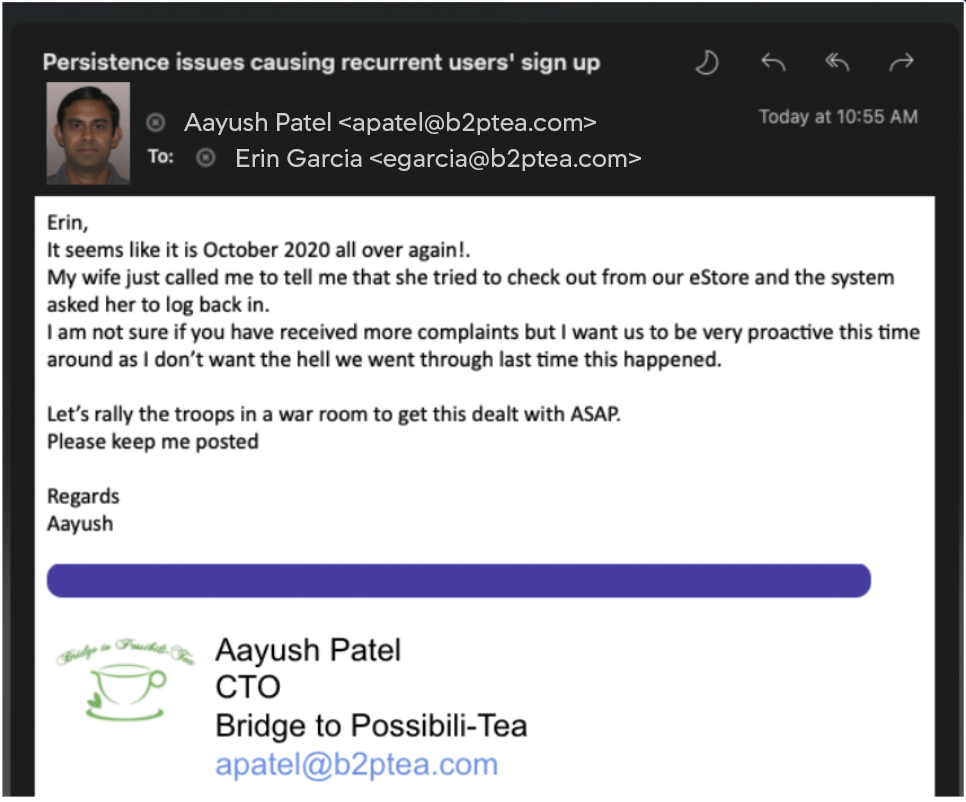Click the "CTO" title in signature

point(248,688)
